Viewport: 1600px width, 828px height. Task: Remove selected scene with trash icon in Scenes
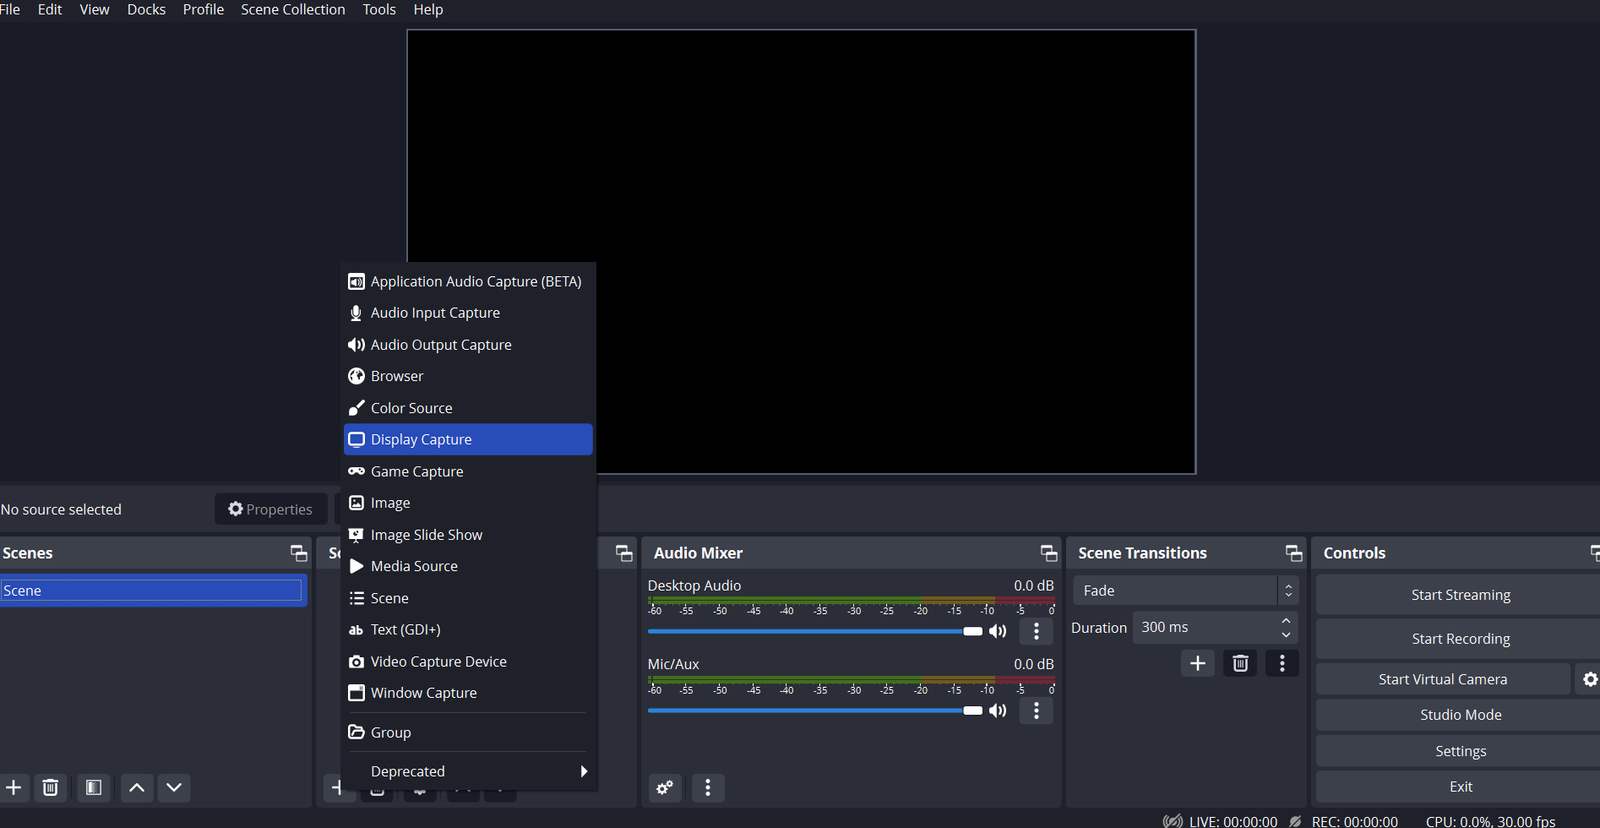tap(50, 788)
